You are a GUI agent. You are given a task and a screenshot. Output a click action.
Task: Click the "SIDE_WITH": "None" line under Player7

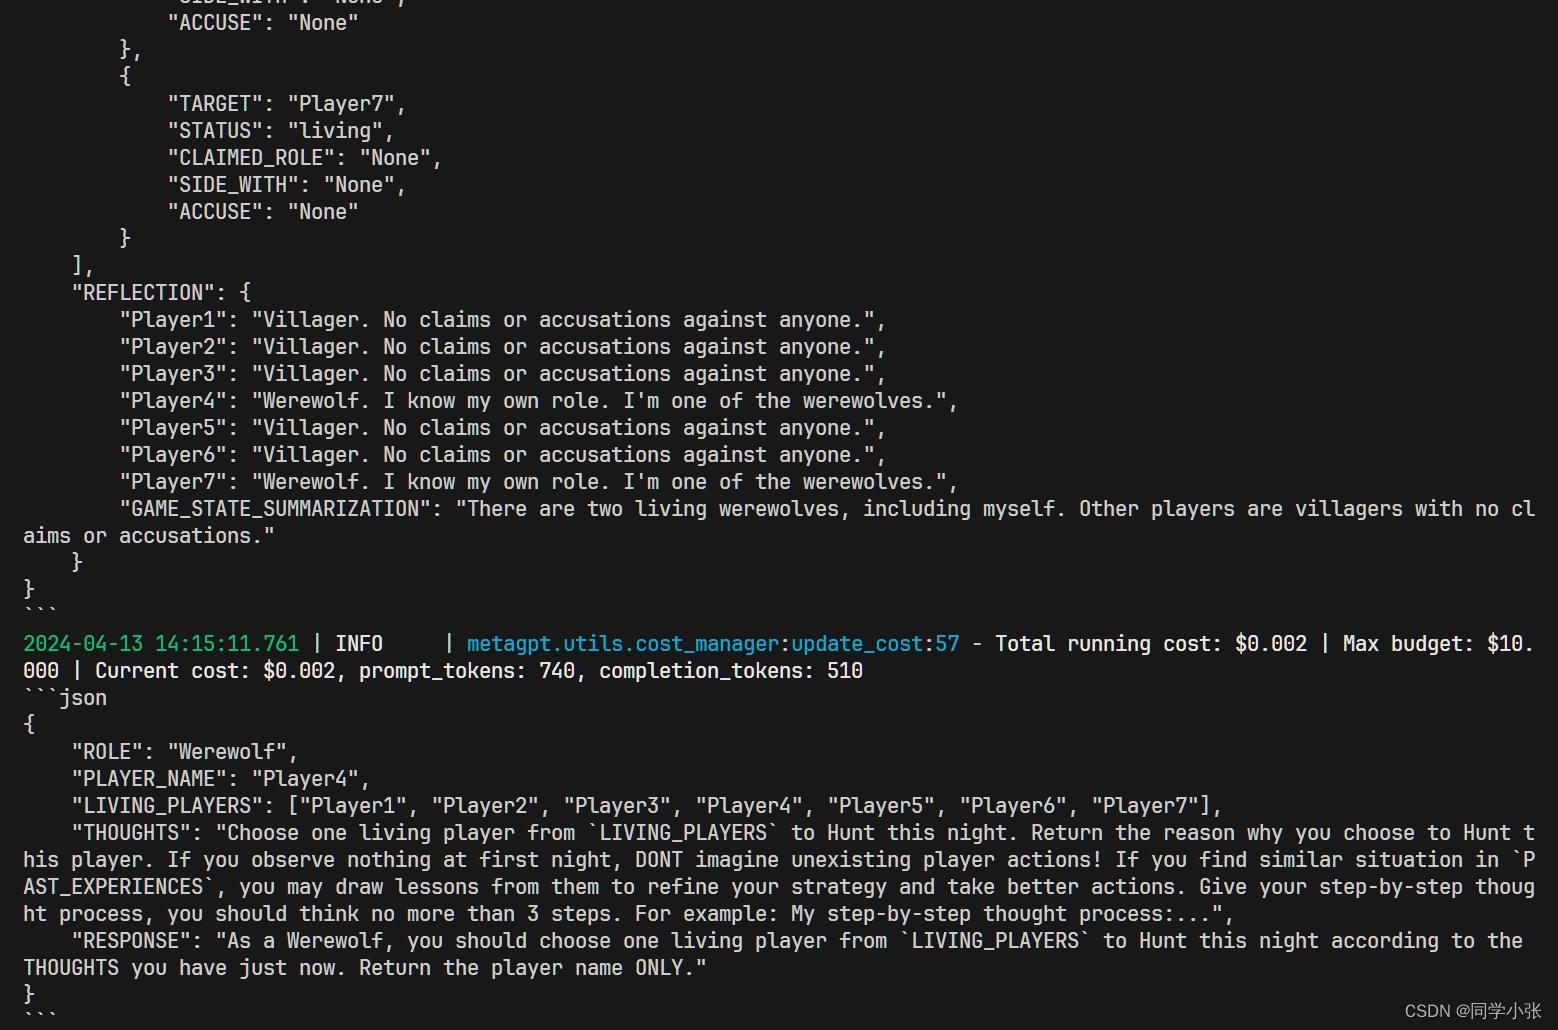point(287,185)
